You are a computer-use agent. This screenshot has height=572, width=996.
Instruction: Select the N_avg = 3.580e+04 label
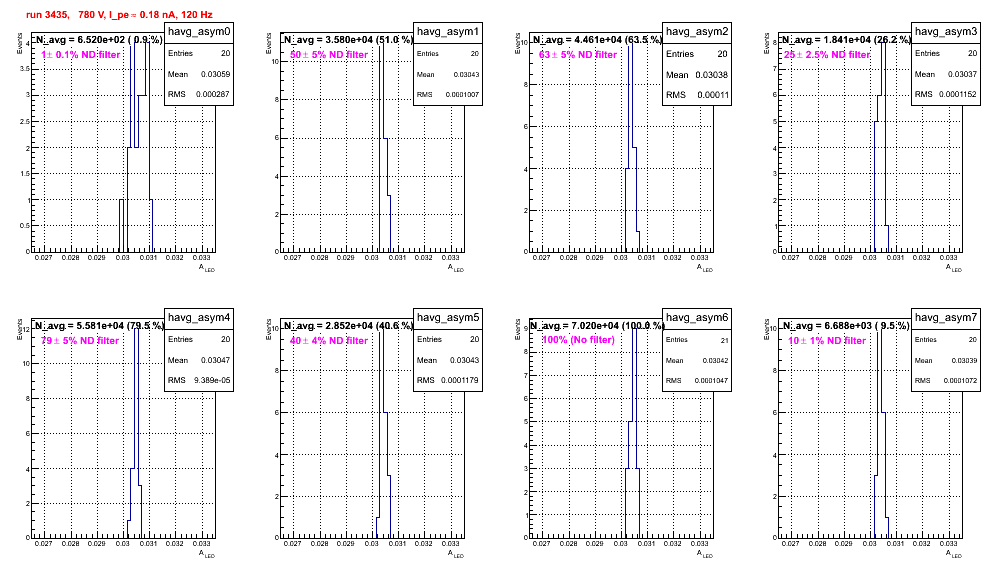(x=348, y=39)
